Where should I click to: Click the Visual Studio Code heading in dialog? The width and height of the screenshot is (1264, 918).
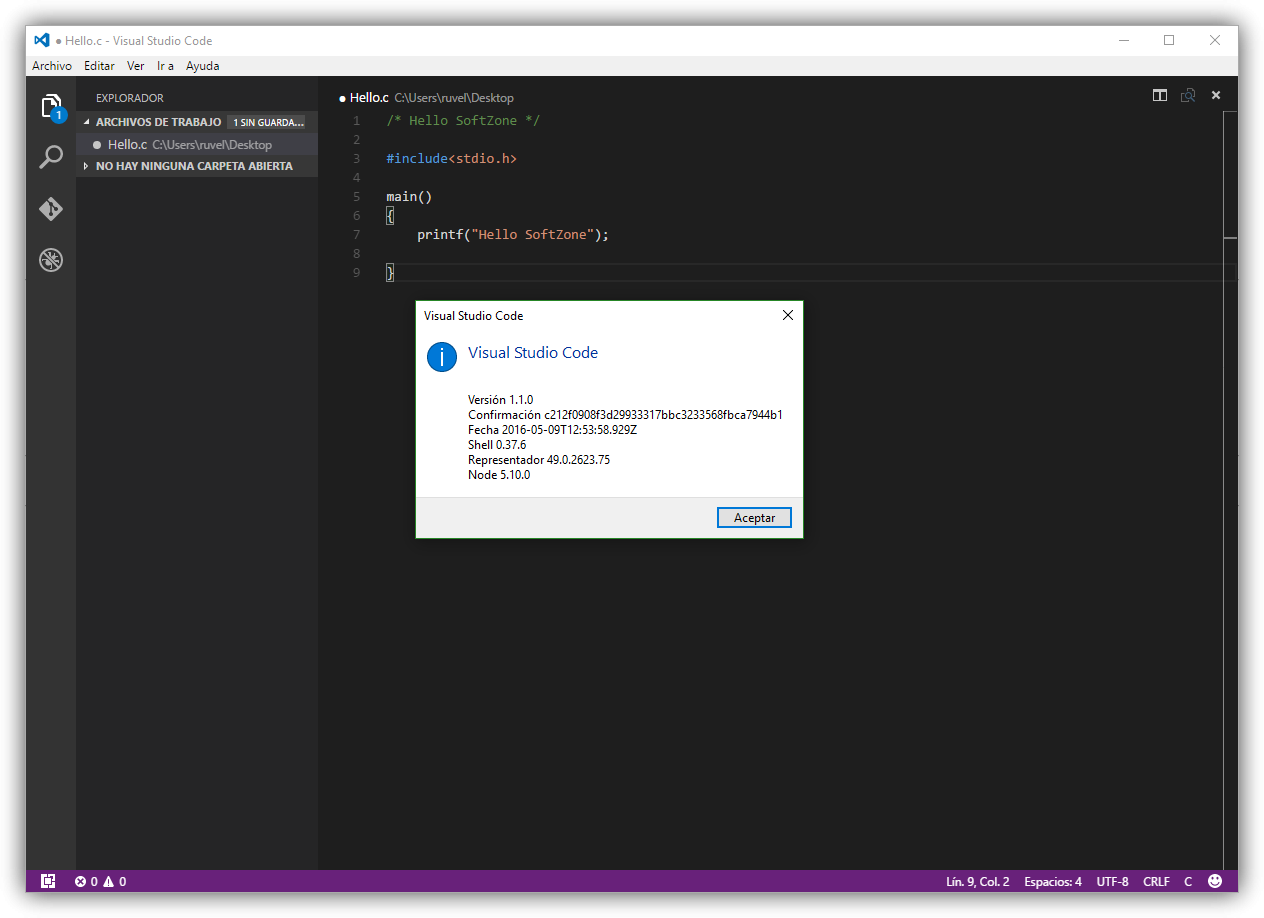(533, 352)
